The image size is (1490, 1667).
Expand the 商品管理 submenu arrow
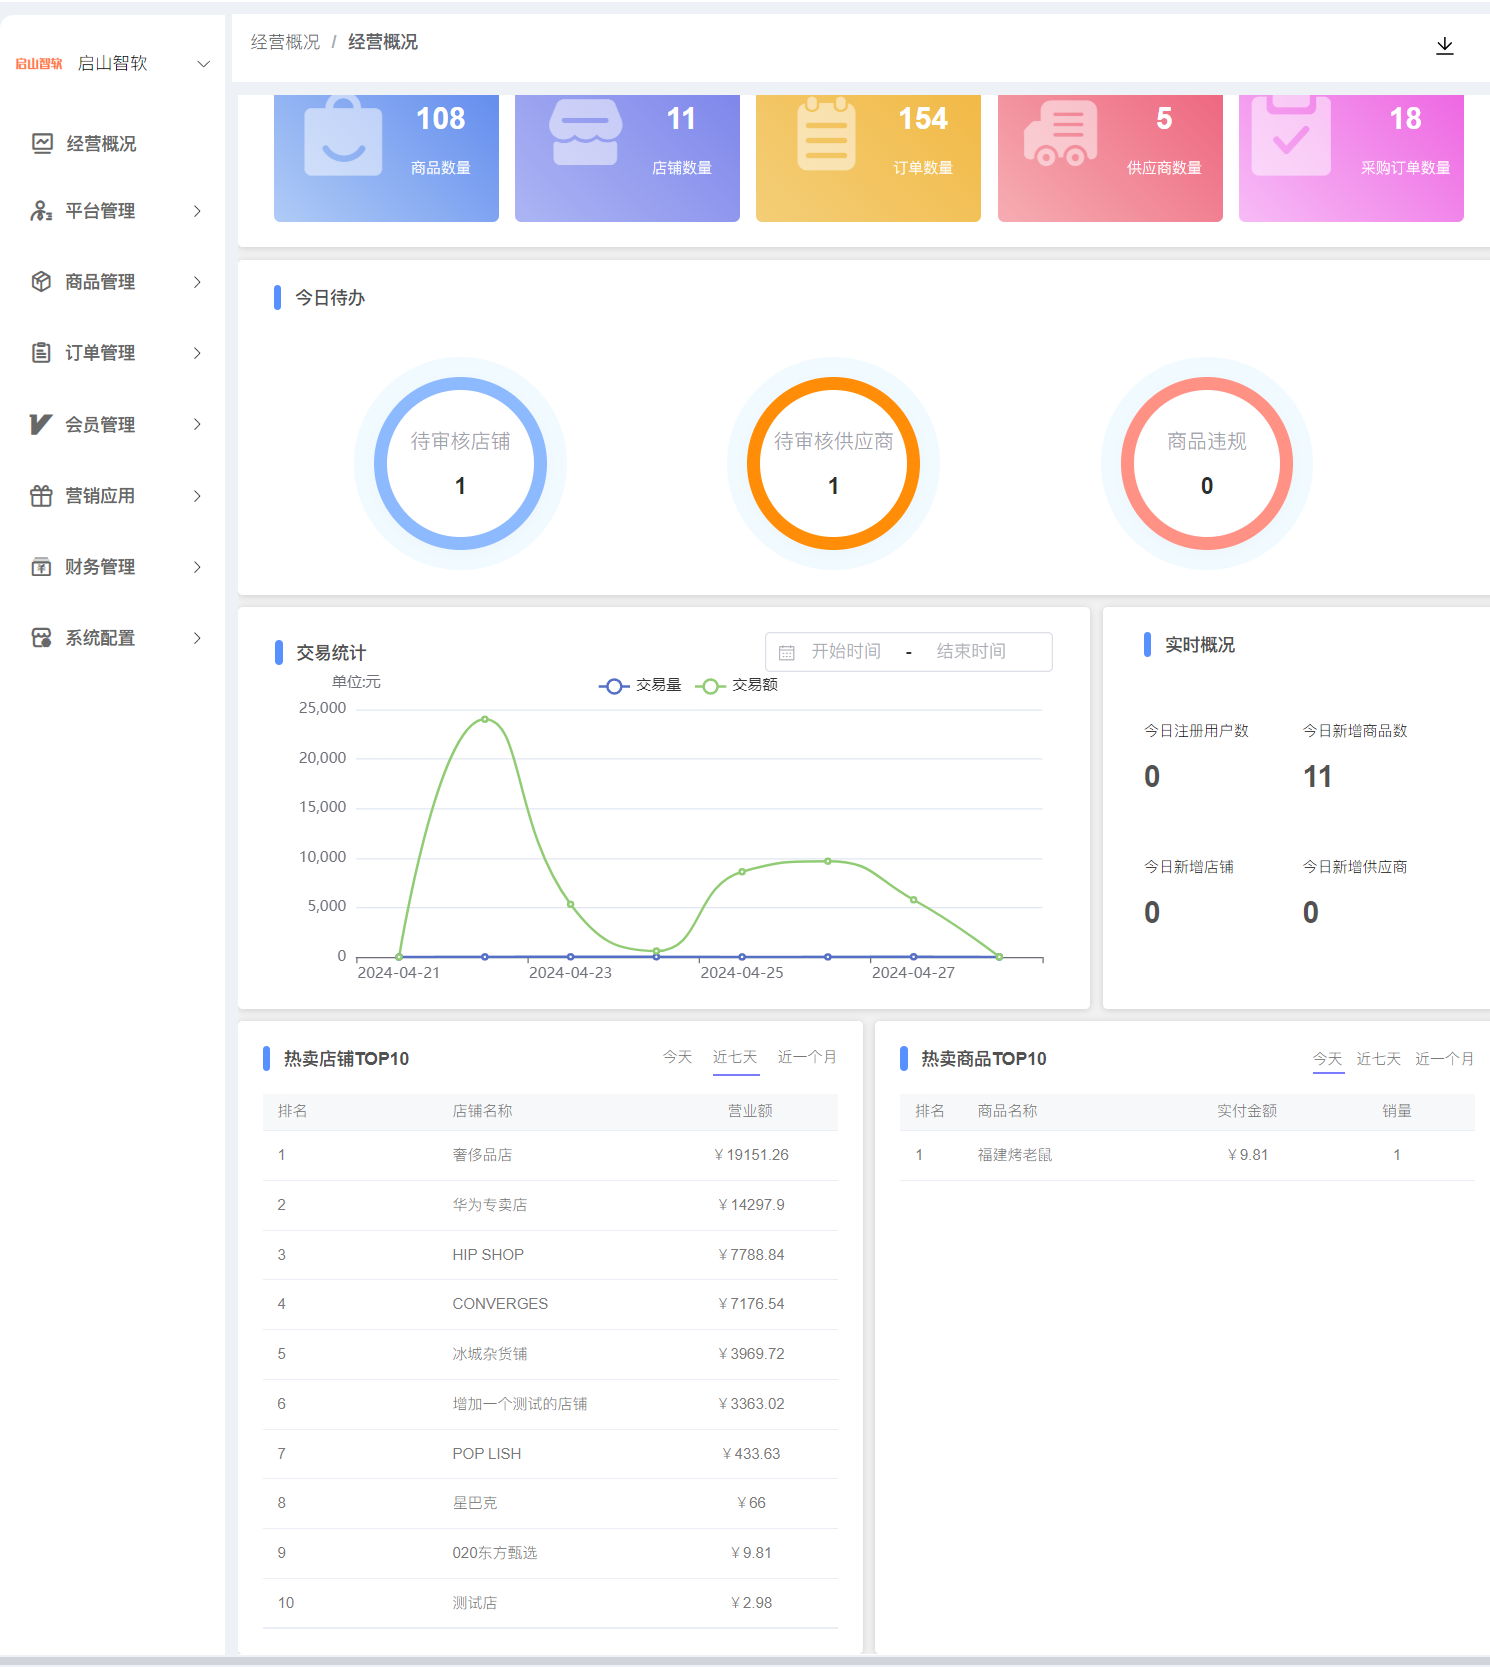click(x=197, y=282)
